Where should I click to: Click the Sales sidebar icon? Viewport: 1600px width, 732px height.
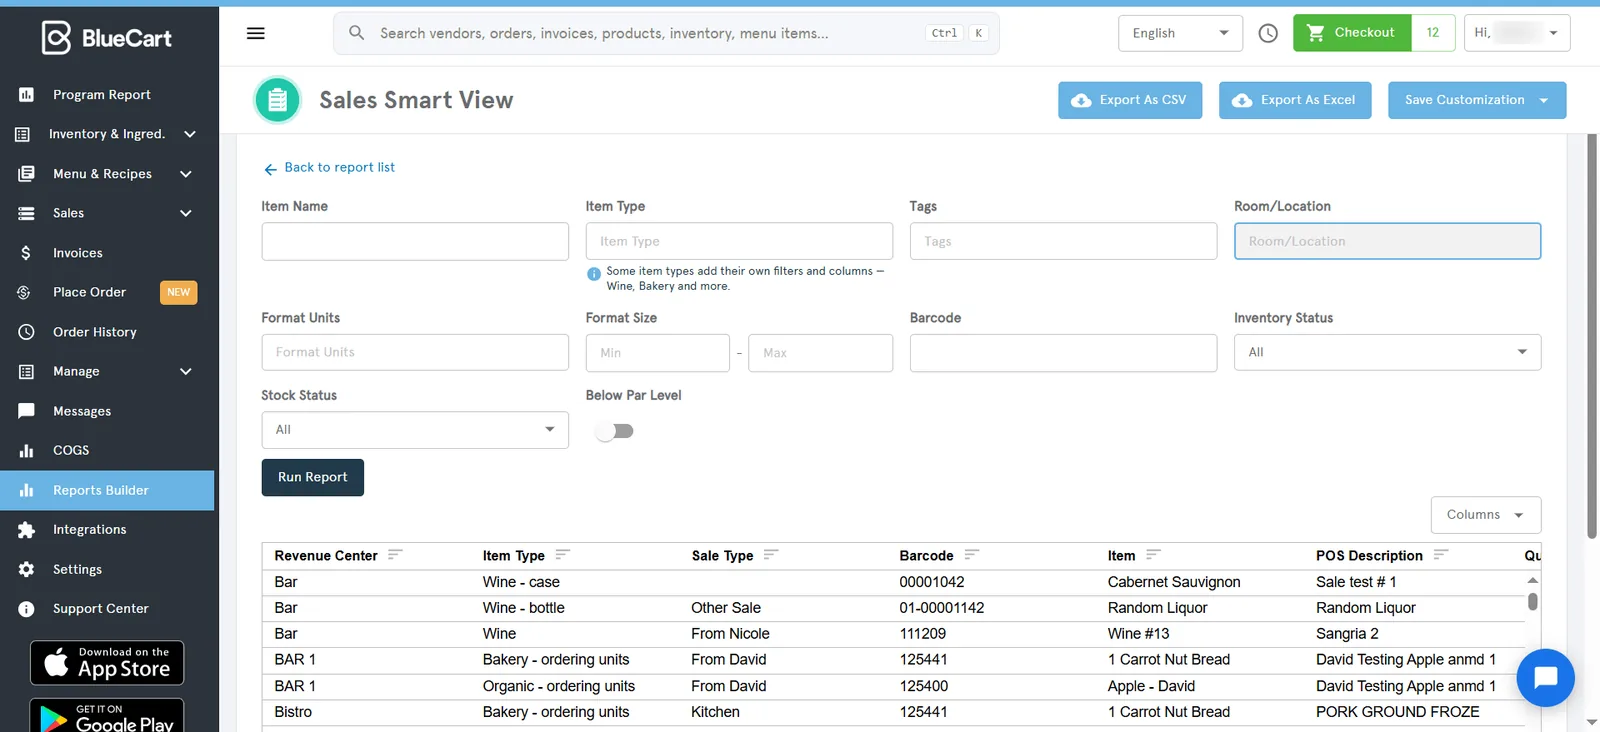click(27, 213)
